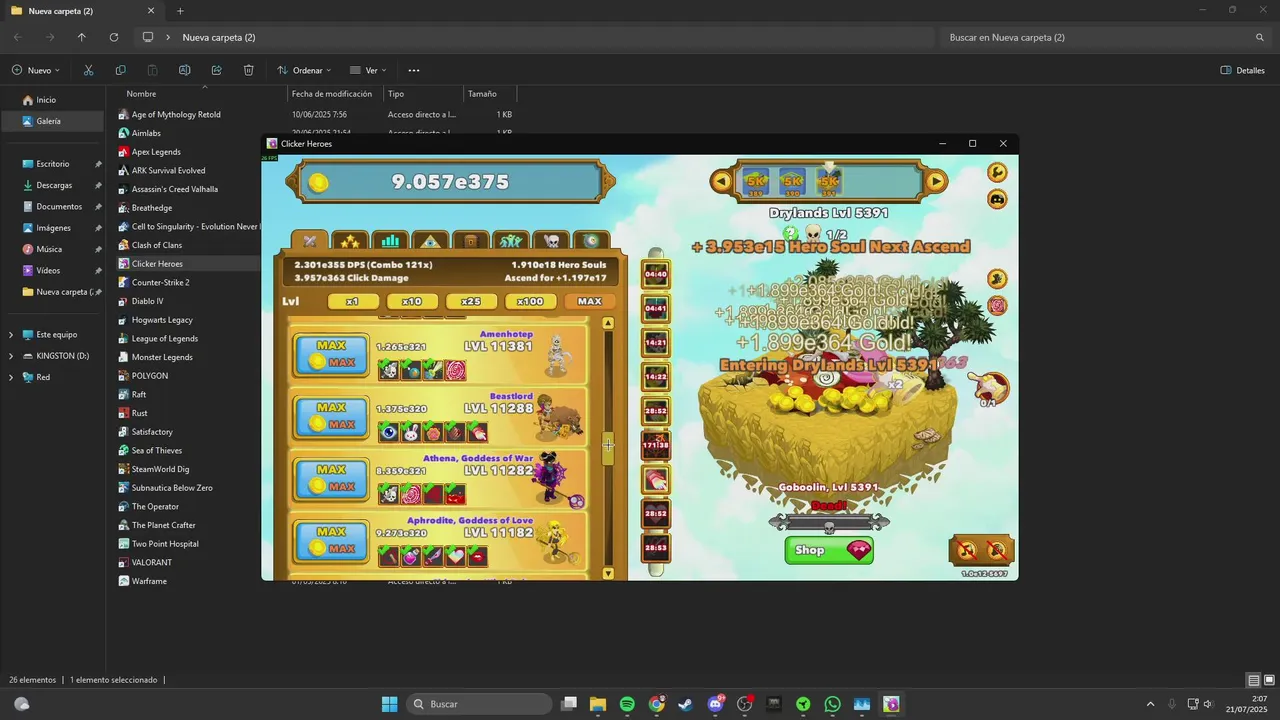Set buy amount to x10
This screenshot has height=720, width=1280.
click(x=412, y=301)
